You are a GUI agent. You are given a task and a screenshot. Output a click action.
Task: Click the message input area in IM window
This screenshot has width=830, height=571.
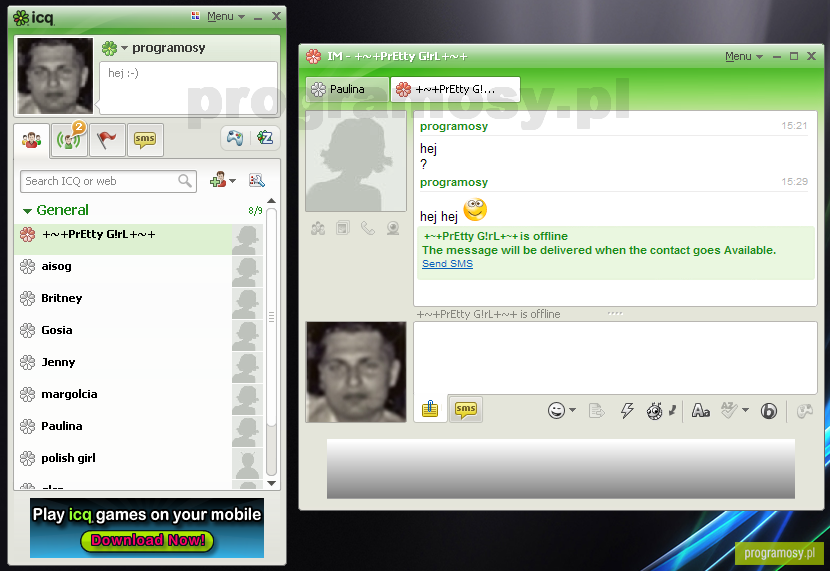[615, 358]
